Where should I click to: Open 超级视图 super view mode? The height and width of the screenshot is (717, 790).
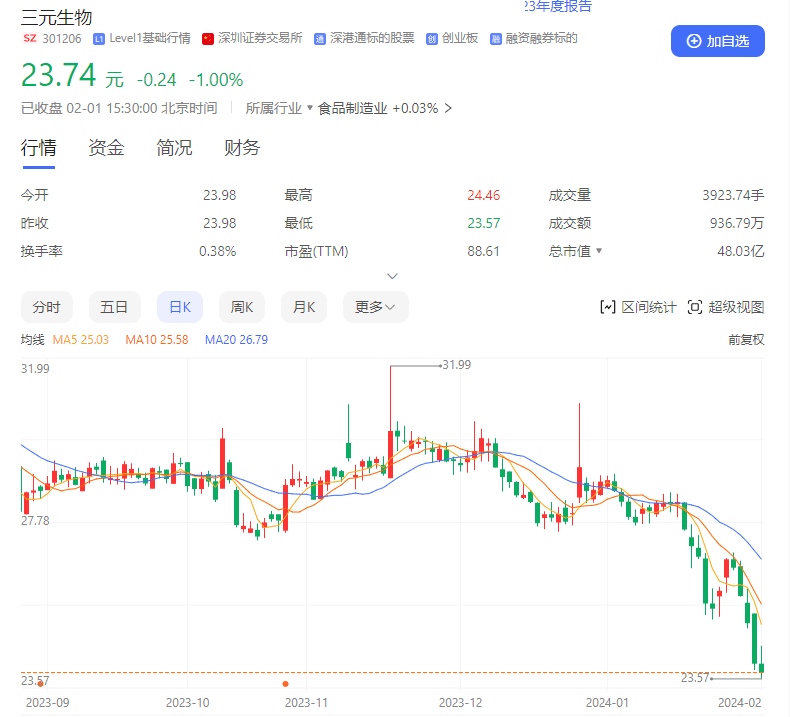click(x=726, y=307)
